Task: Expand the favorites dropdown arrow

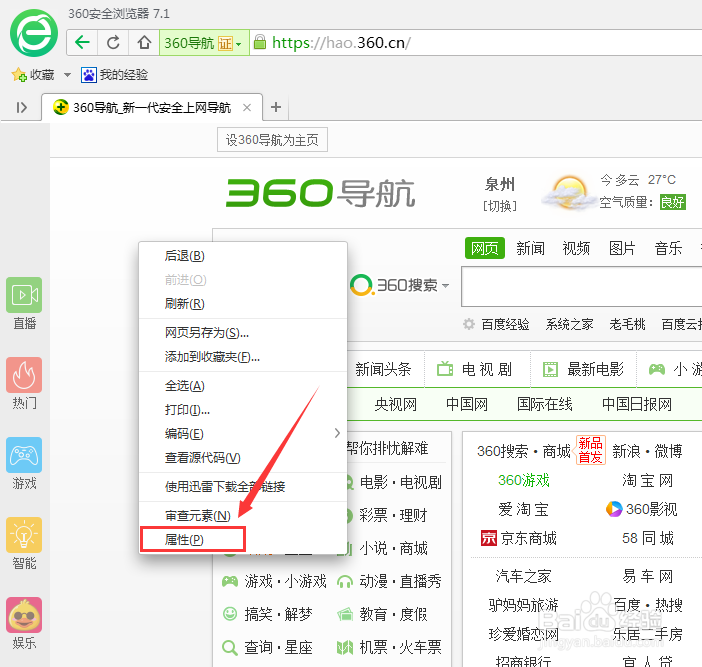Action: [x=67, y=75]
